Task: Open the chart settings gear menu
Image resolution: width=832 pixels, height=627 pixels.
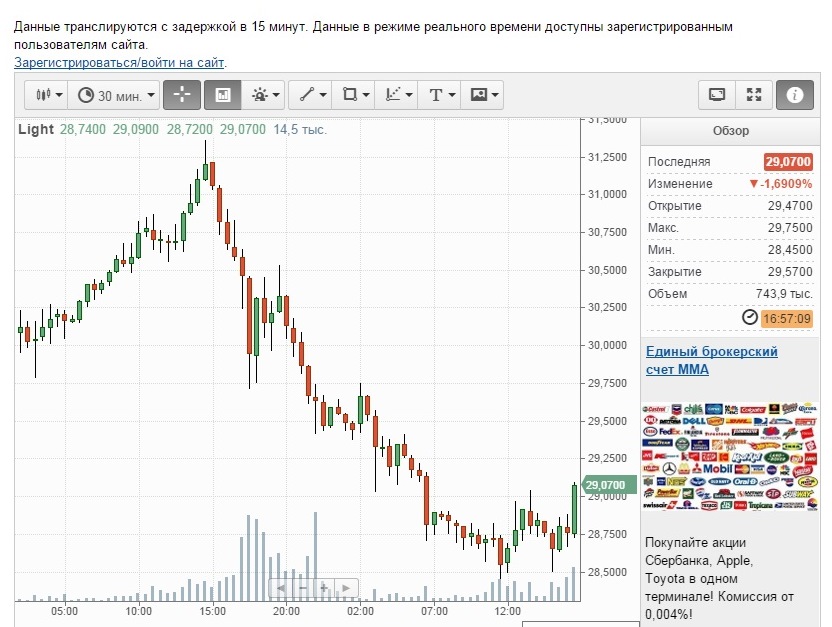Action: [x=265, y=95]
